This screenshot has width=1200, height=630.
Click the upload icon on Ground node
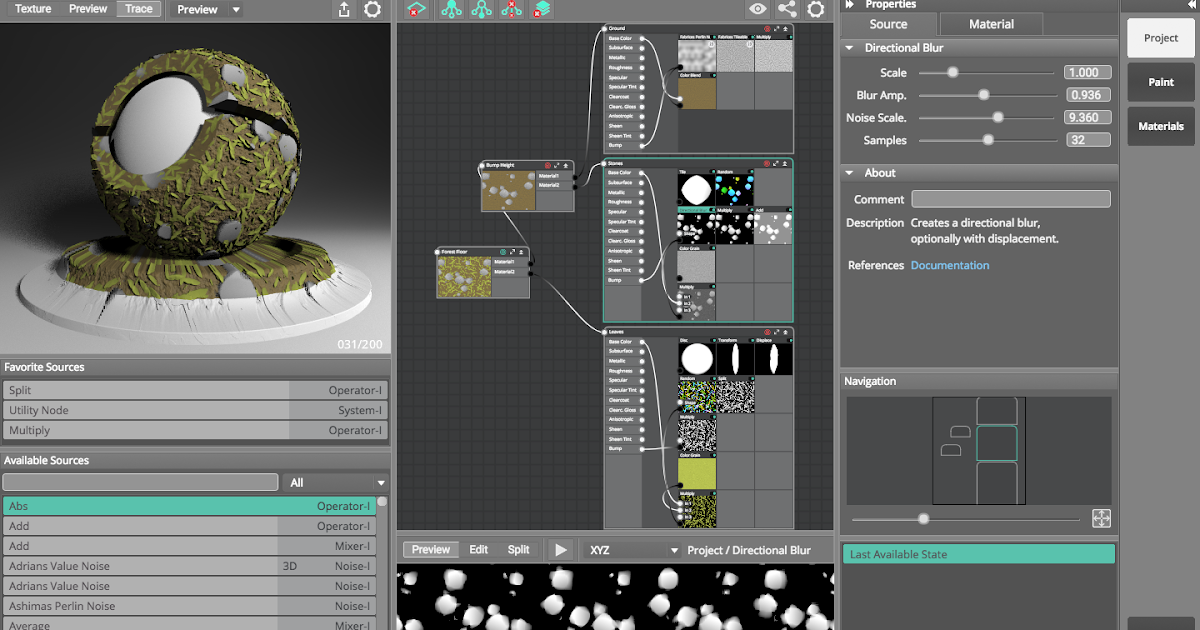click(x=786, y=29)
